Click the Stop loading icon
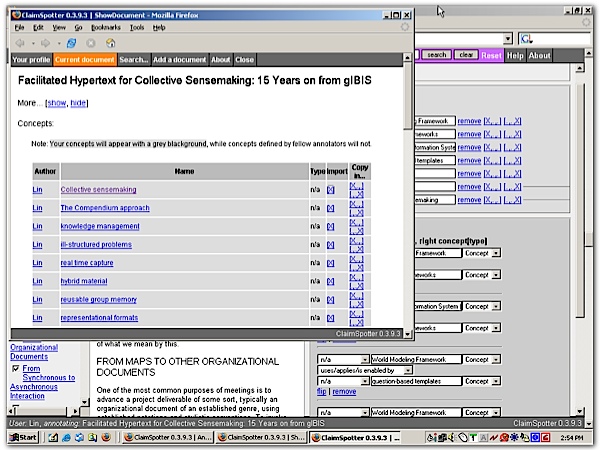 91,43
